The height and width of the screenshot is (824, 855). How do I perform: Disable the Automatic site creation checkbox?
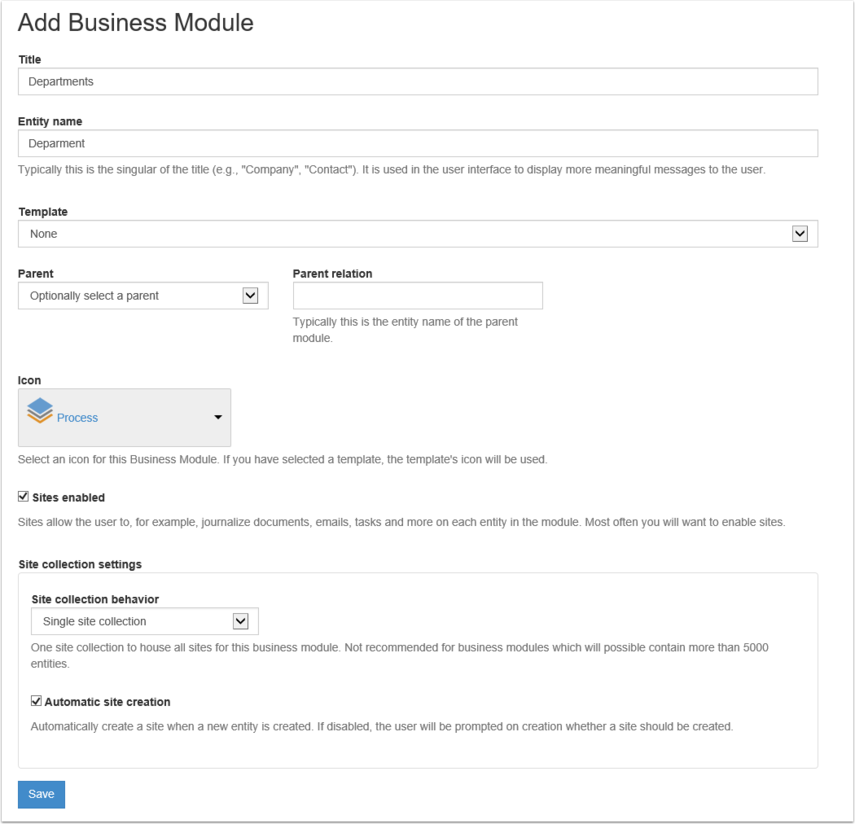(x=36, y=701)
